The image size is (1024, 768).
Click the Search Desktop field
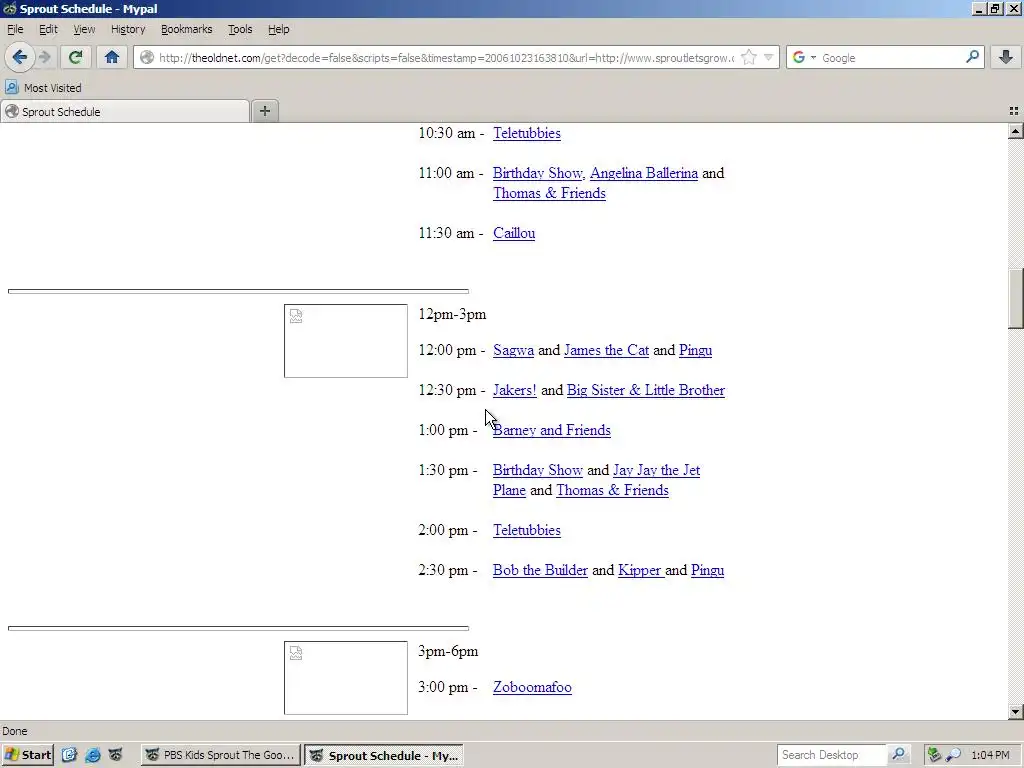tap(832, 755)
